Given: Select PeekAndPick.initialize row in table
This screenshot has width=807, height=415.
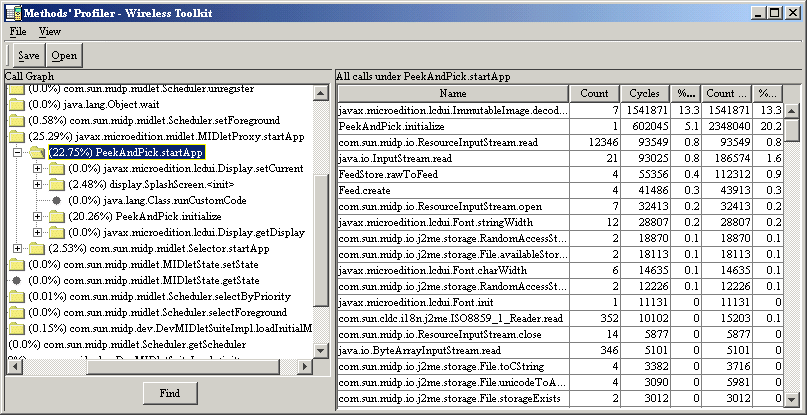Looking at the screenshot, I should coord(560,126).
